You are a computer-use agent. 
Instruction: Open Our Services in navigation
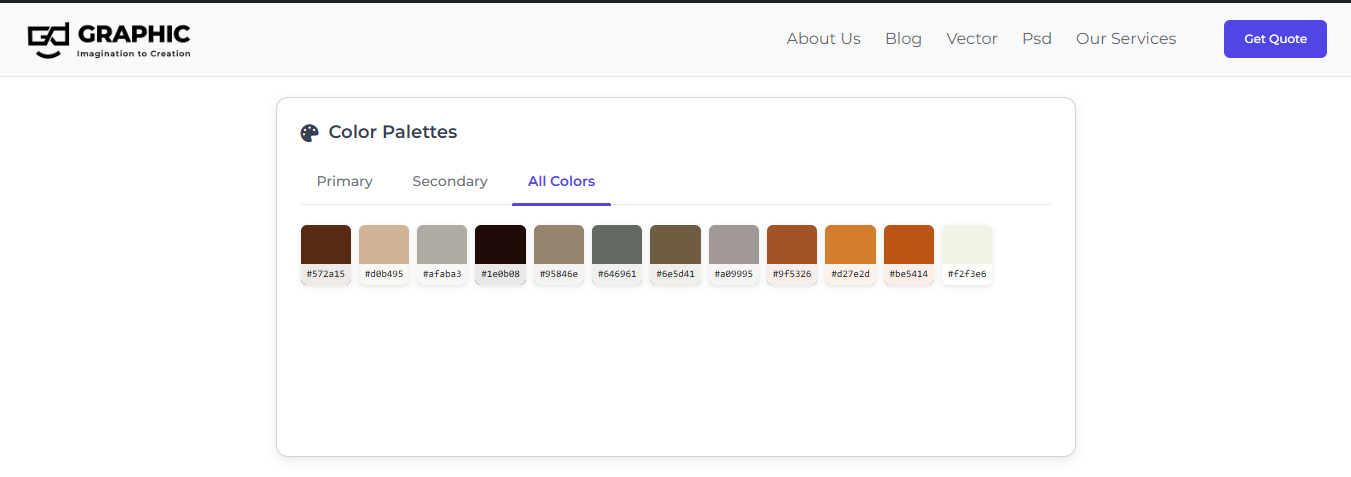point(1126,39)
